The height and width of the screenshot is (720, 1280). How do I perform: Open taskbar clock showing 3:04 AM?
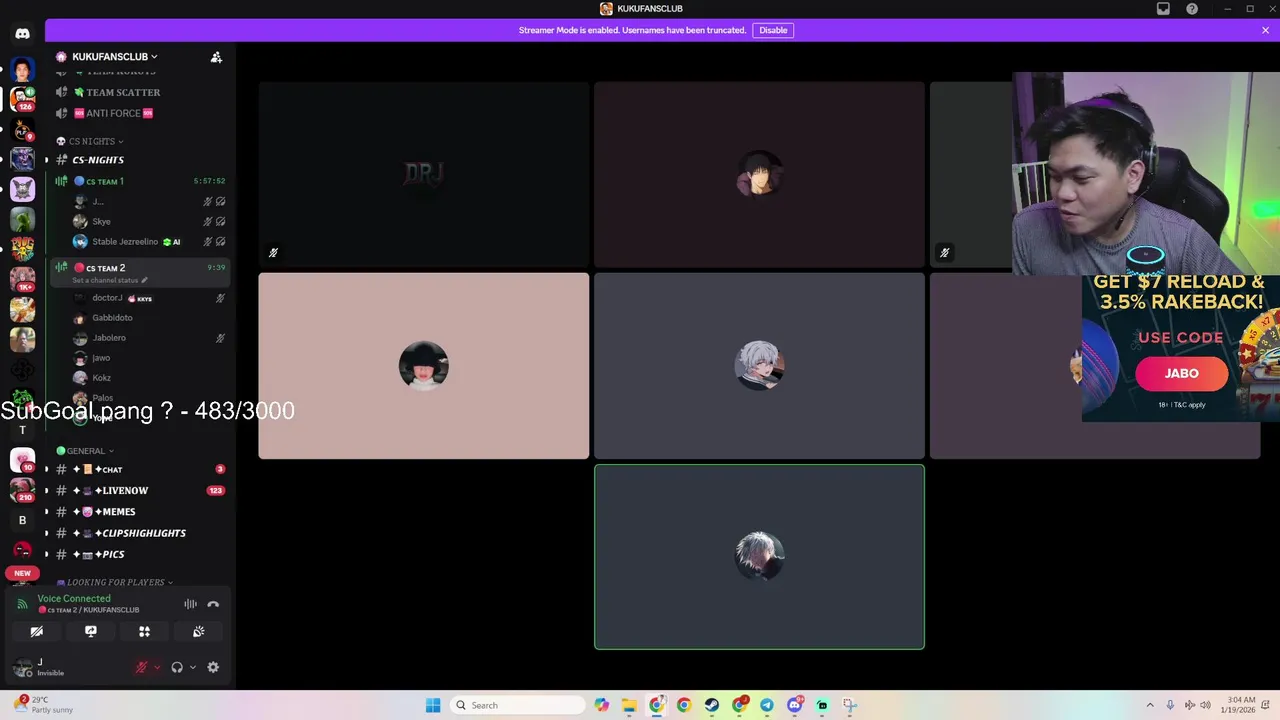pos(1238,705)
